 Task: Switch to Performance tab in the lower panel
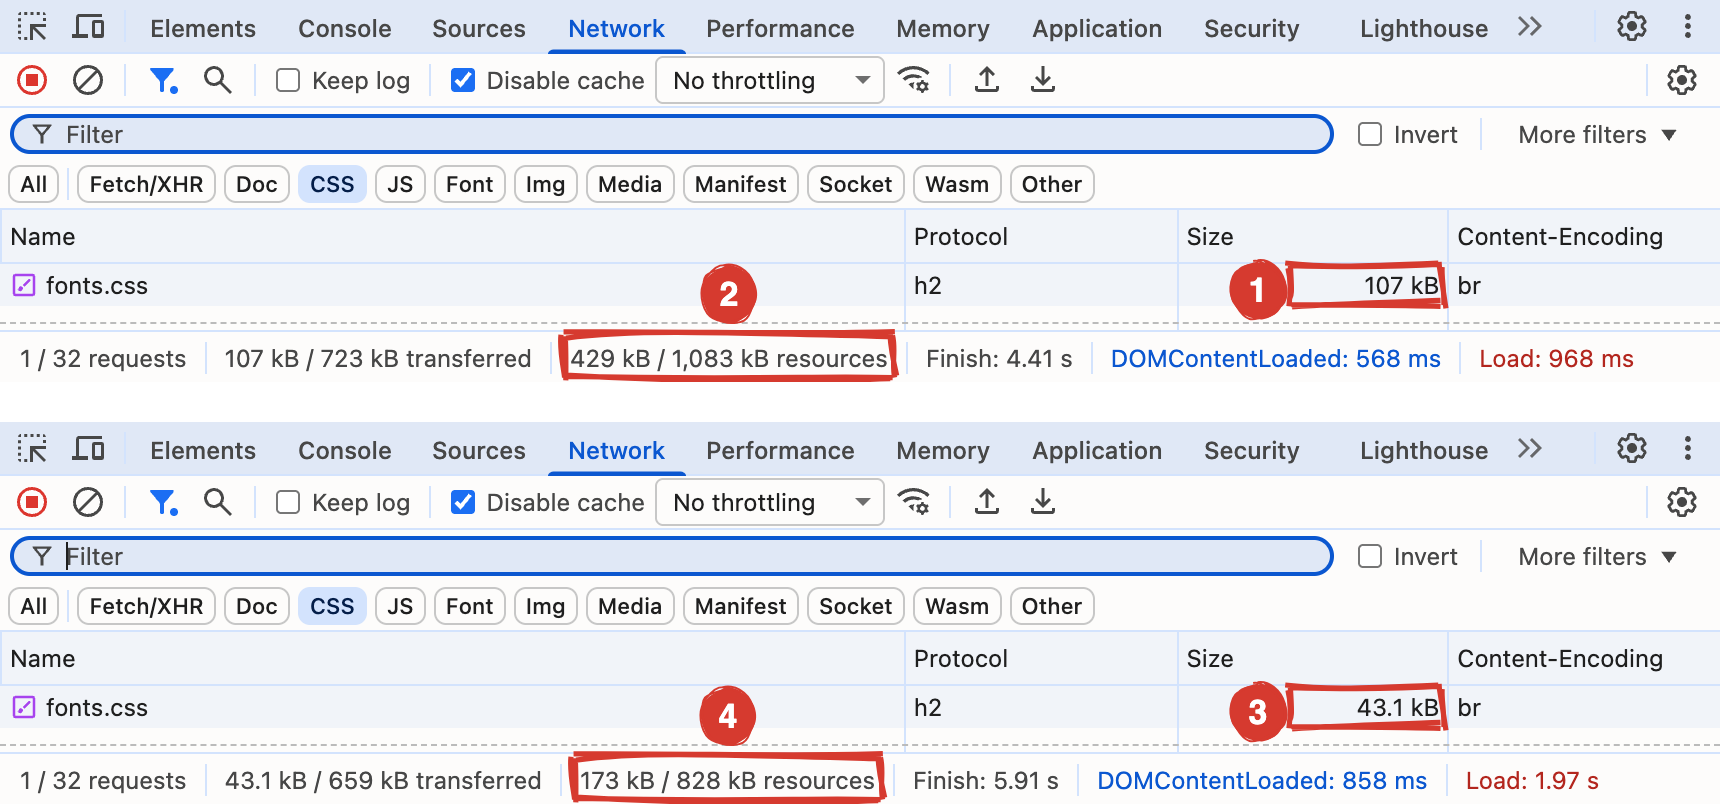click(x=780, y=450)
